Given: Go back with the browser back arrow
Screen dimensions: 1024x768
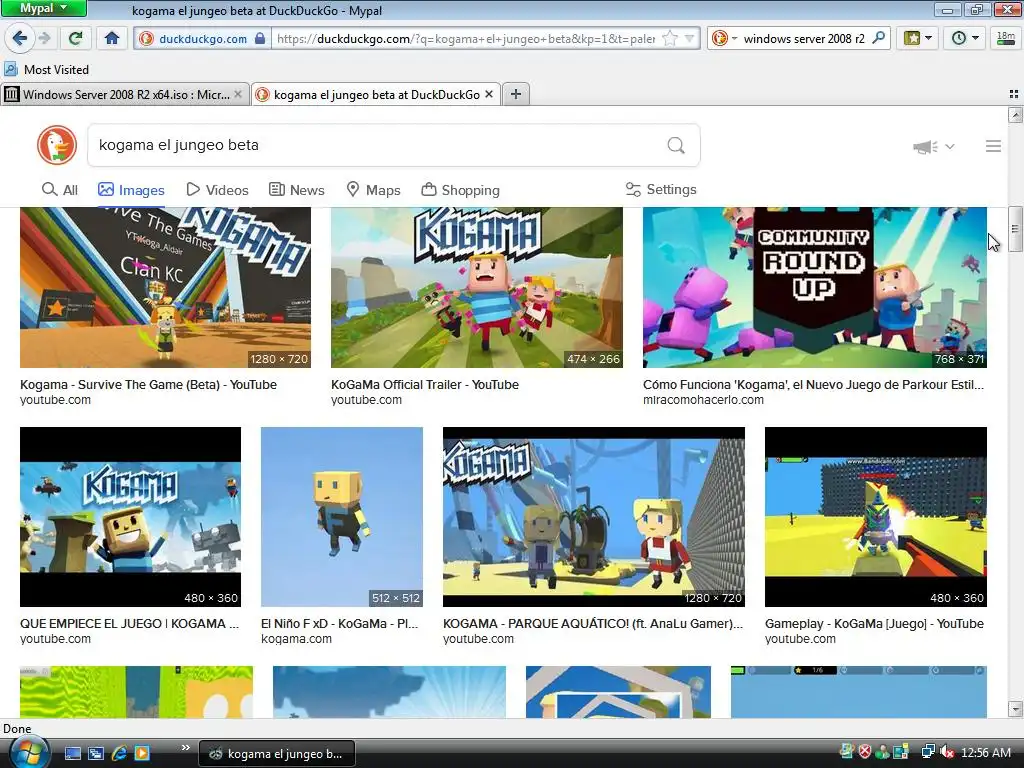Looking at the screenshot, I should point(20,38).
